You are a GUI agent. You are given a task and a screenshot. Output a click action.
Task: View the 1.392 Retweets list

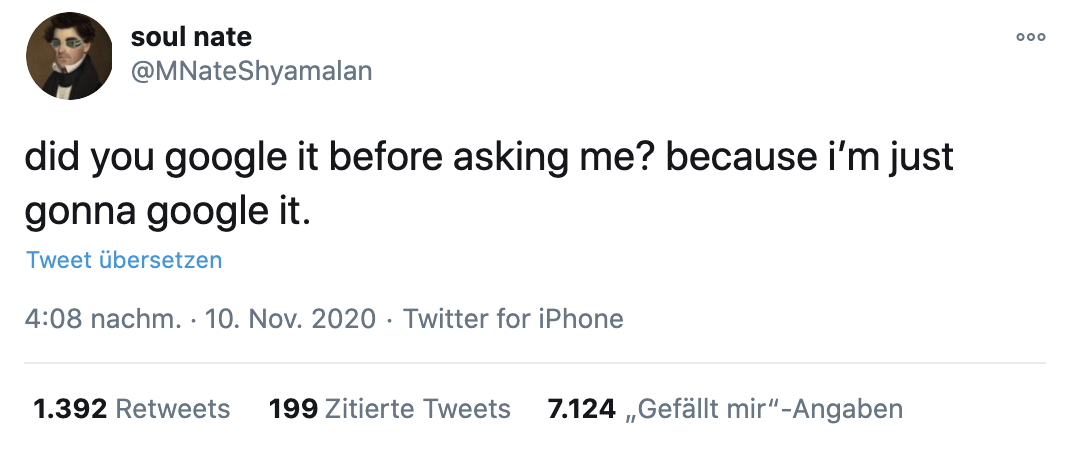132,409
